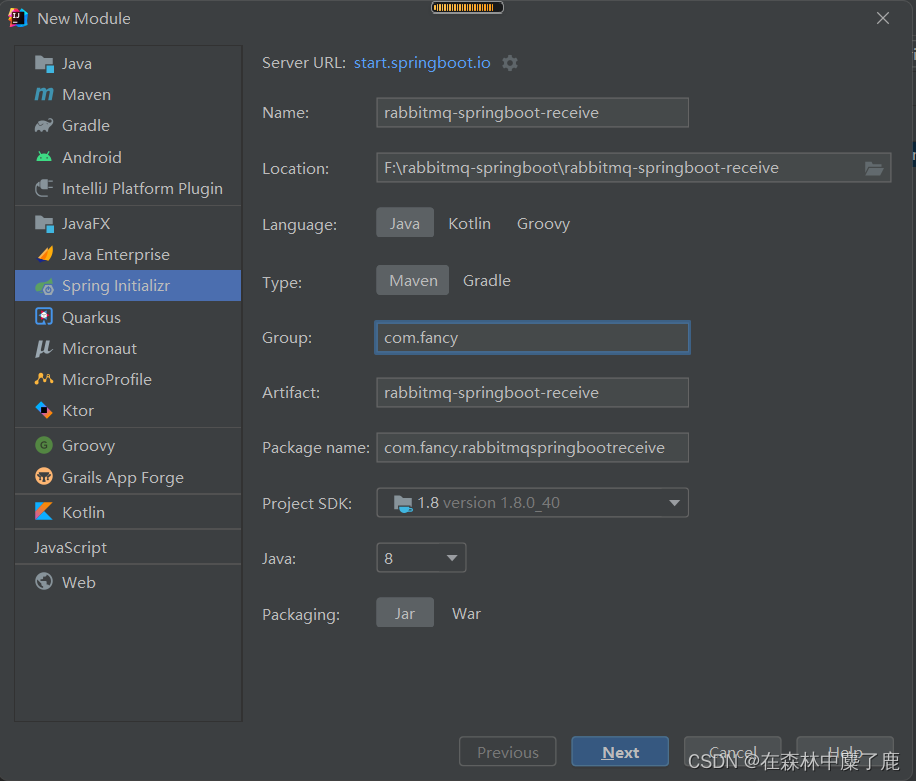916x781 pixels.
Task: Click the MicroProfile icon
Action: (44, 379)
